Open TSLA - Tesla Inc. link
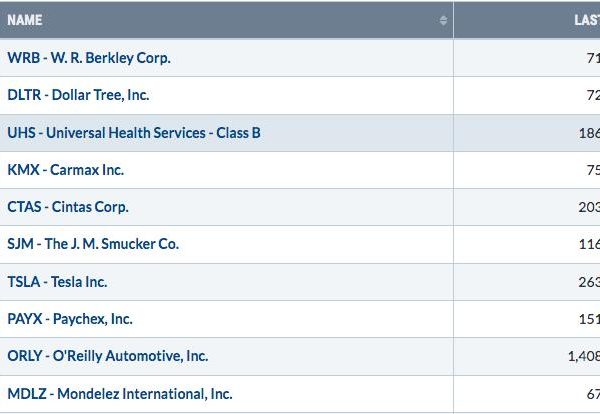 pyautogui.click(x=57, y=282)
